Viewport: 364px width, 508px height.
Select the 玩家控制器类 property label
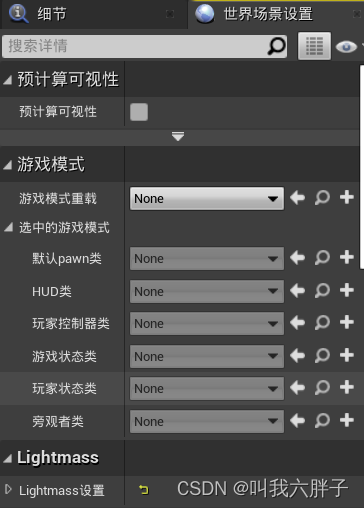(x=71, y=324)
